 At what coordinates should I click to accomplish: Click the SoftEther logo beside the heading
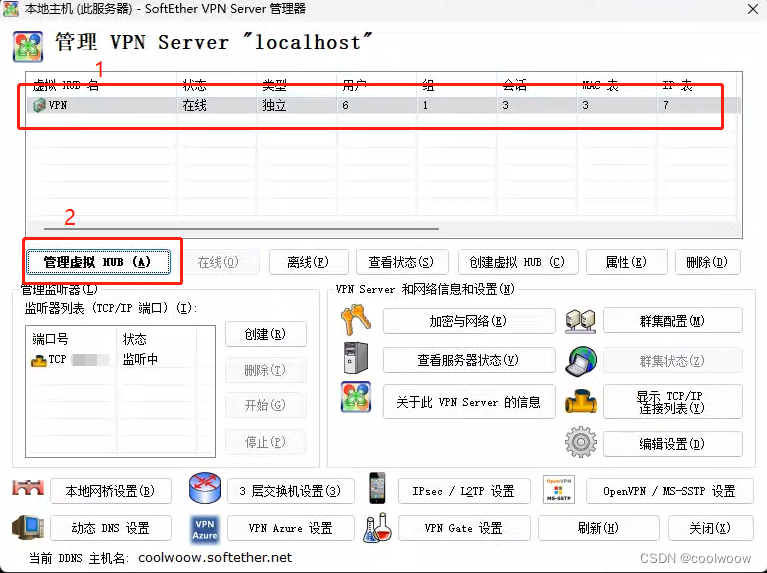(28, 46)
